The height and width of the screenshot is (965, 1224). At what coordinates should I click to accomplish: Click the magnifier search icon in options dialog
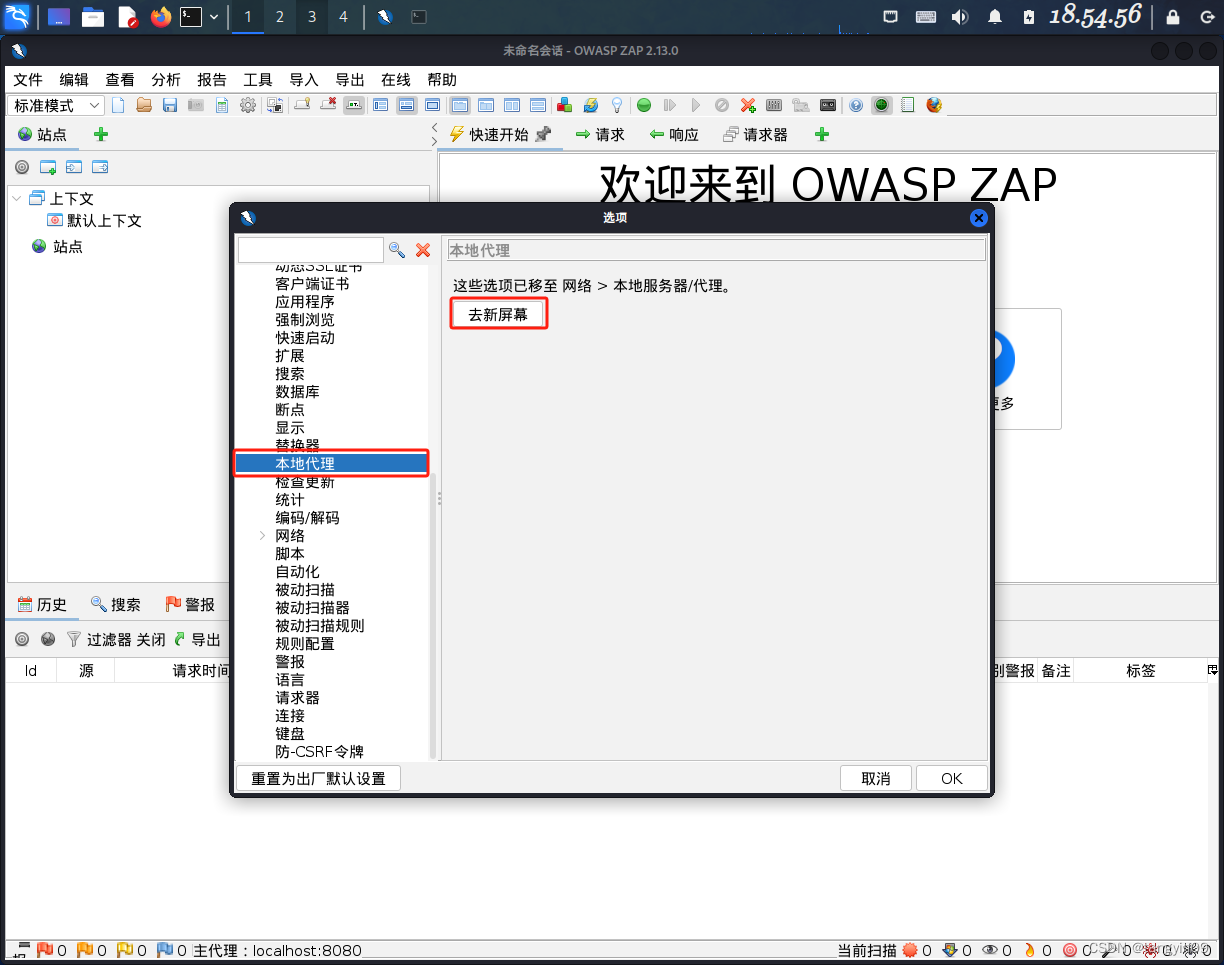pos(397,250)
